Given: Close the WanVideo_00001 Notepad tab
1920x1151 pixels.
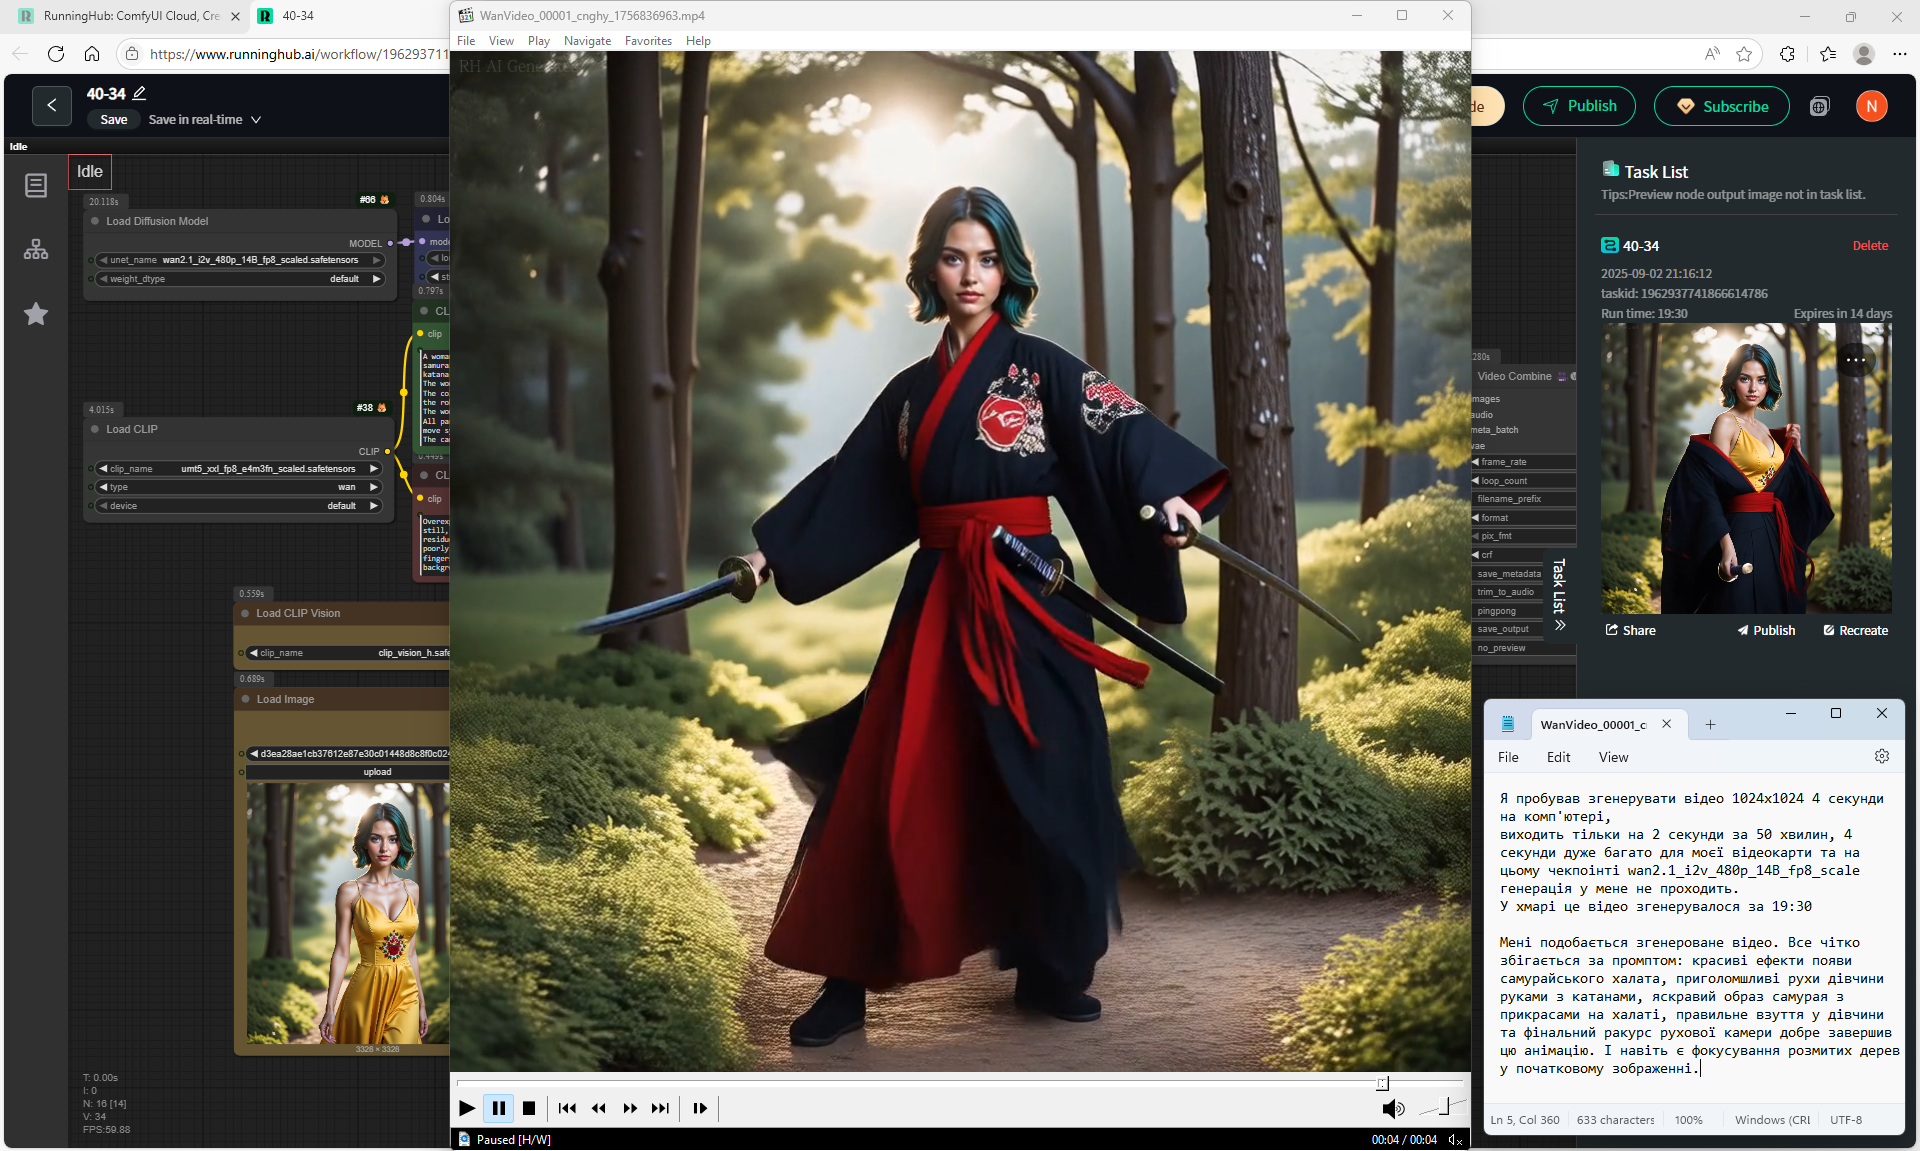Looking at the screenshot, I should coord(1666,724).
